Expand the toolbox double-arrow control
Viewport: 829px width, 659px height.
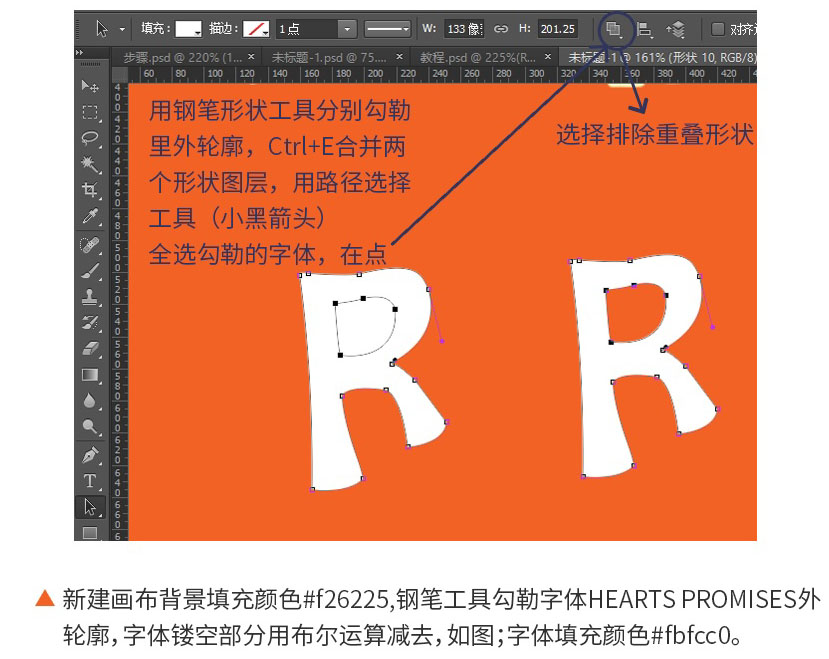pos(80,53)
